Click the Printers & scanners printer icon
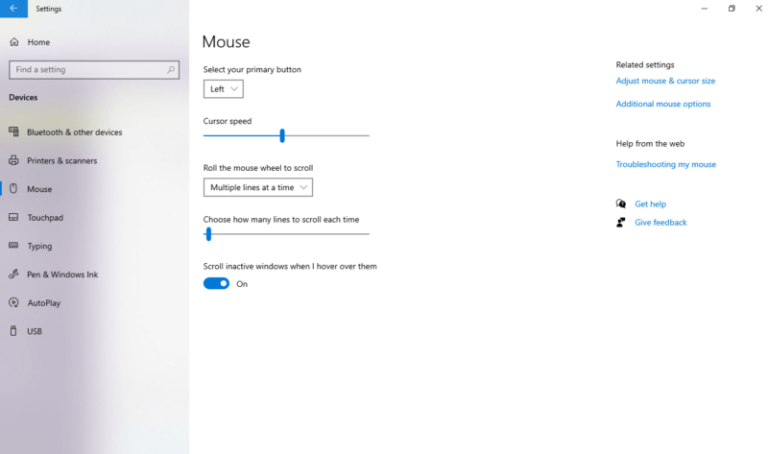The image size is (768, 454). coord(14,160)
